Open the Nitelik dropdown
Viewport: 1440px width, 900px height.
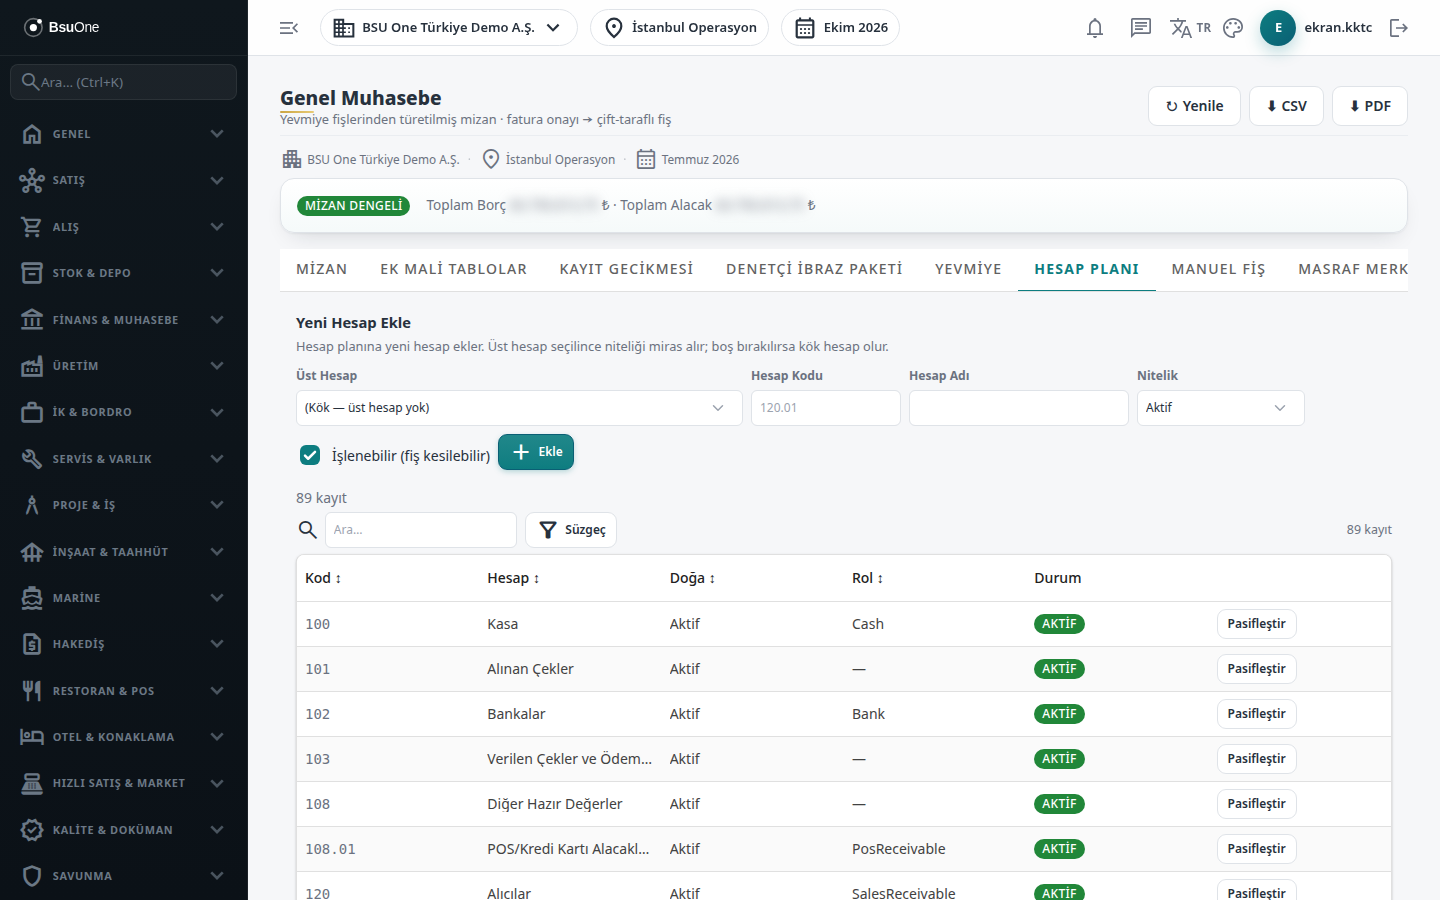(x=1220, y=408)
